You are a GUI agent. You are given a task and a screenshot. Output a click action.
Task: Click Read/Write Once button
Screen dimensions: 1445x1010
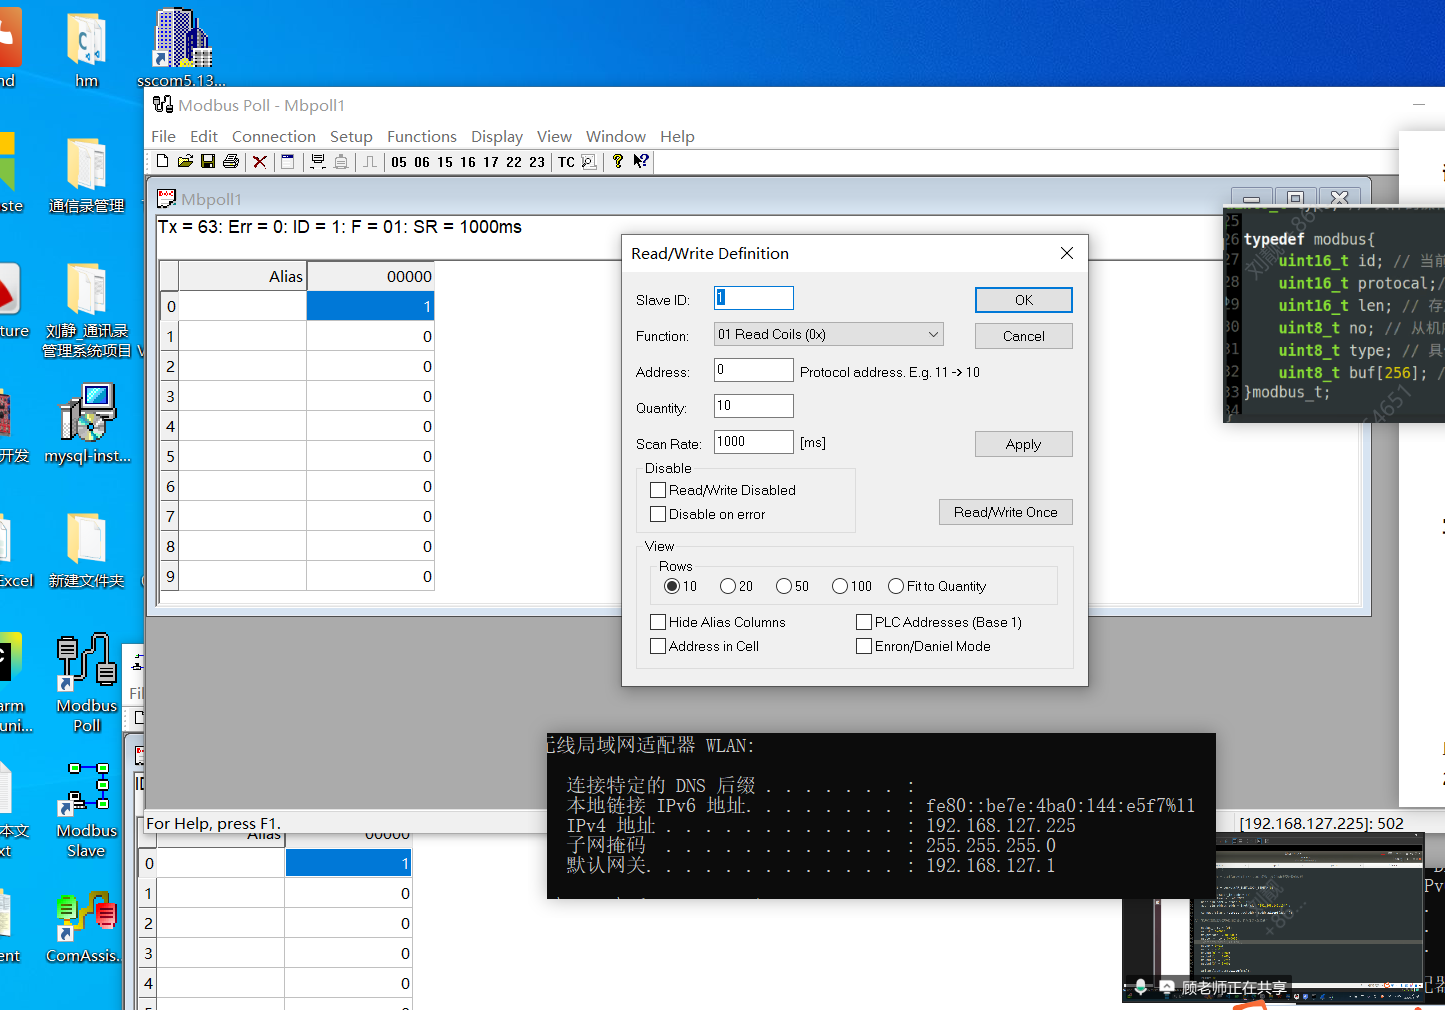click(1006, 512)
